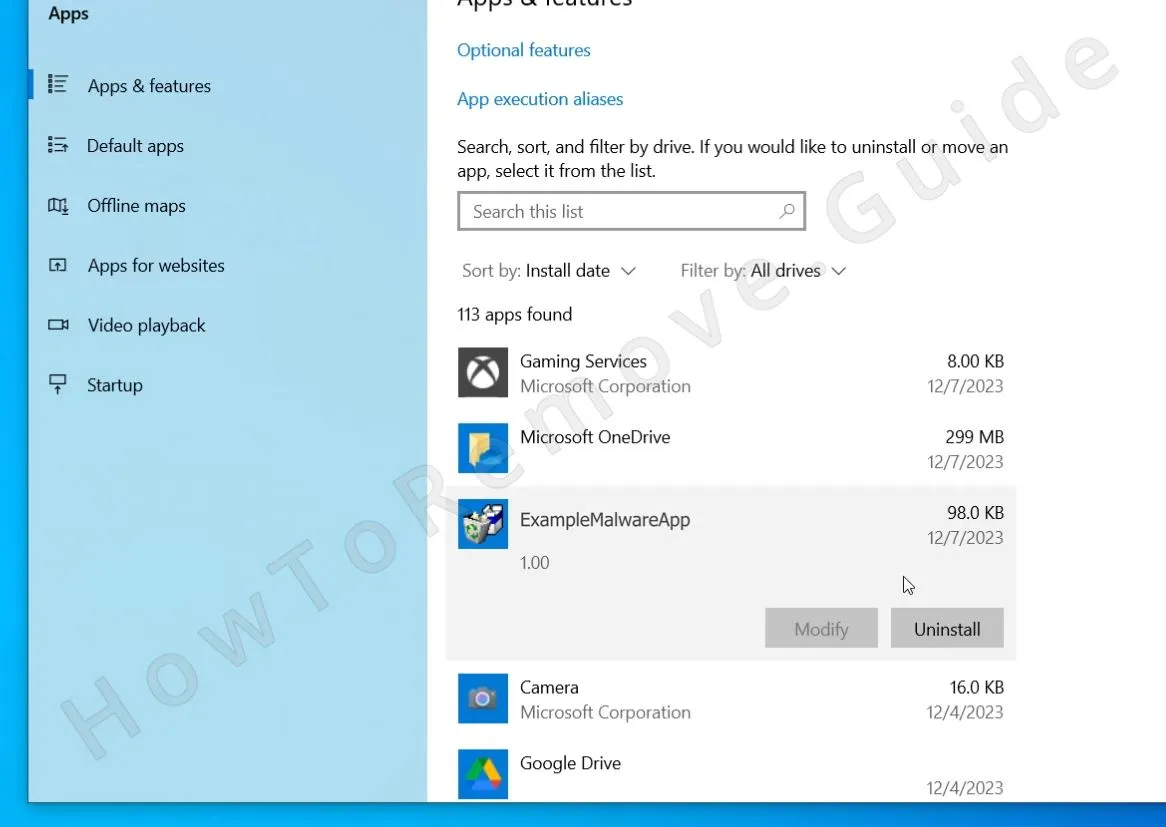Click the Offline maps map icon

coord(58,205)
